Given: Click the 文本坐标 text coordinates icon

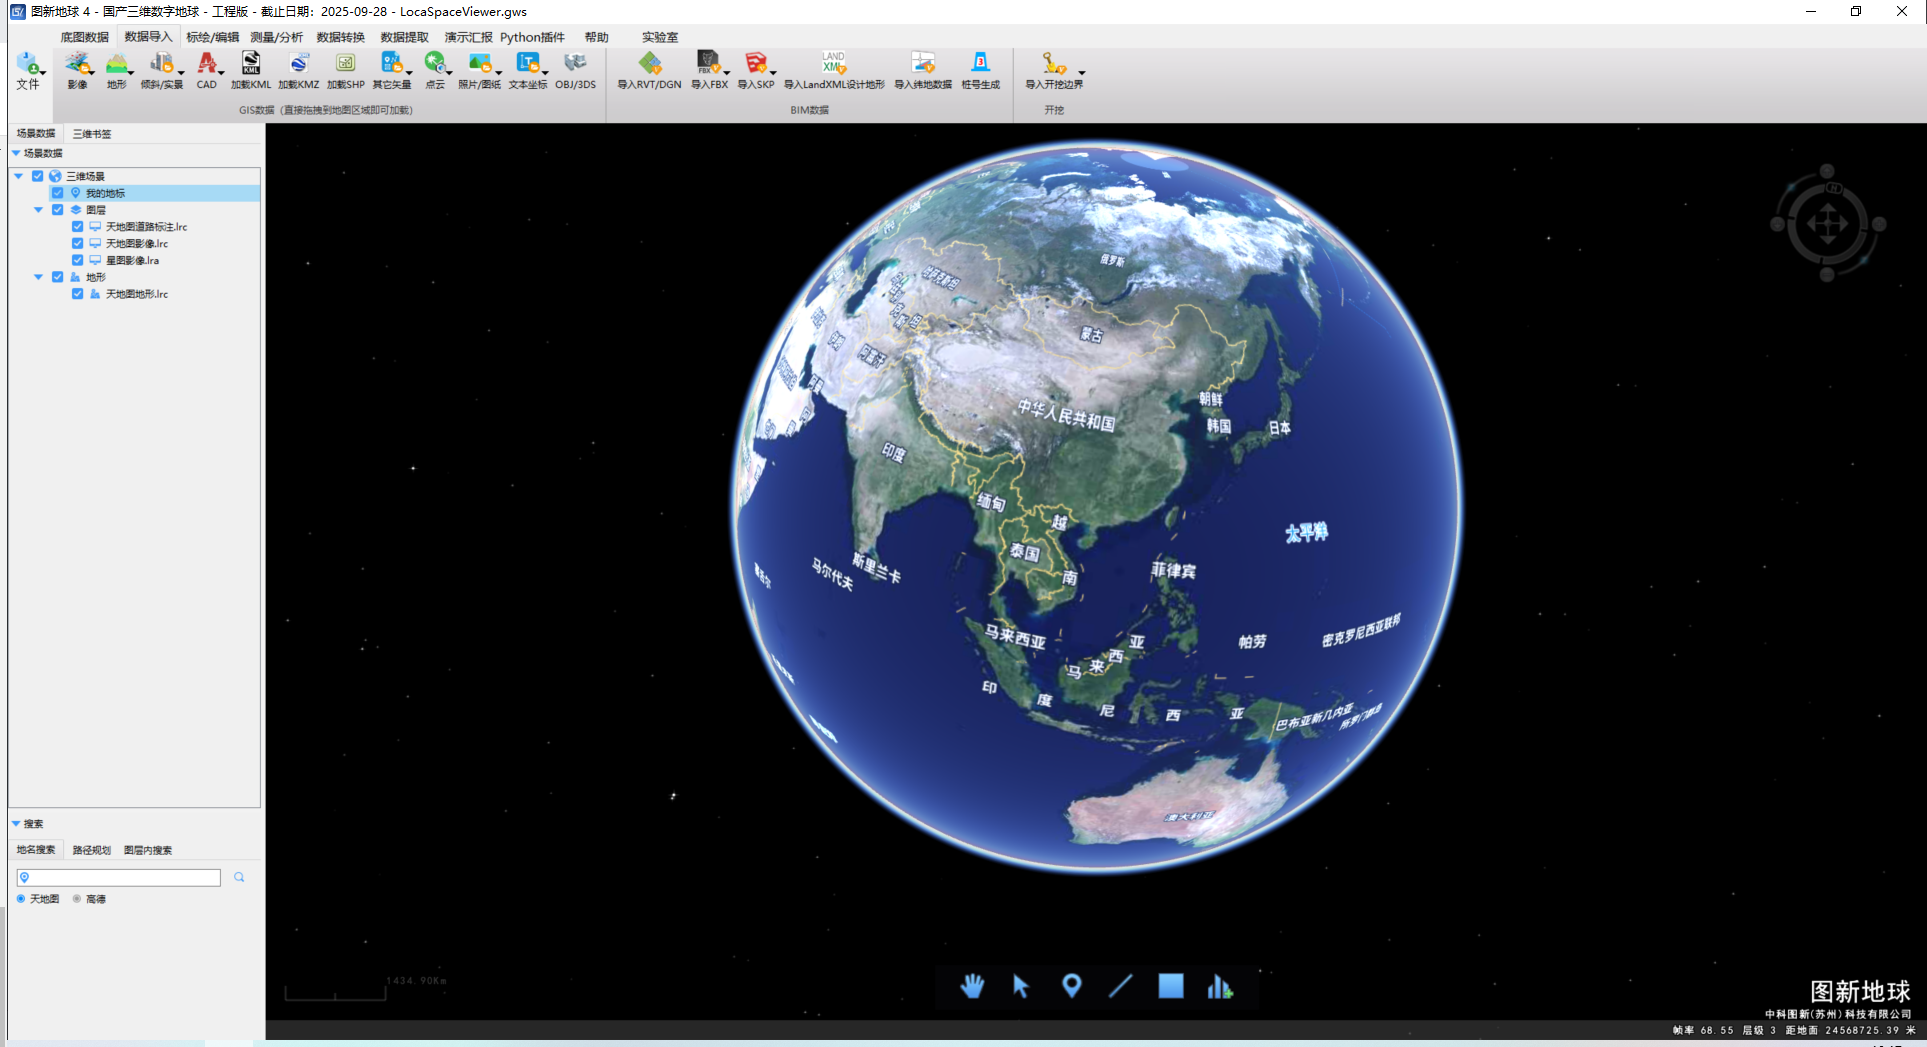Looking at the screenshot, I should 527,64.
